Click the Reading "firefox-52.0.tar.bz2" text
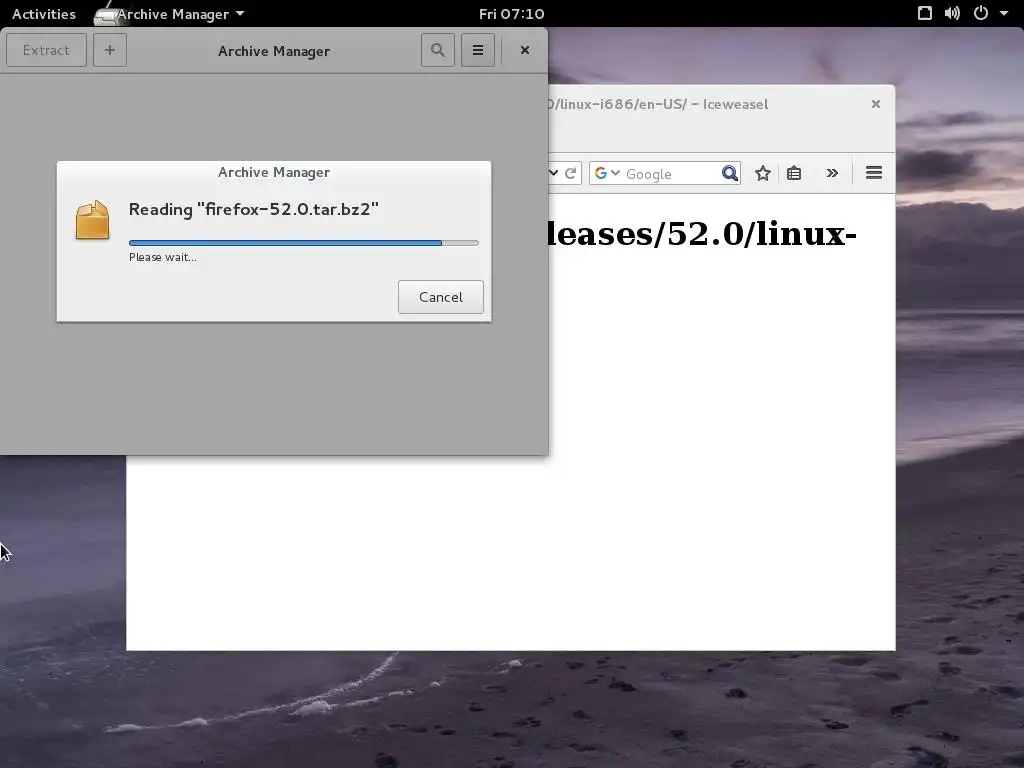The width and height of the screenshot is (1024, 768). point(253,210)
